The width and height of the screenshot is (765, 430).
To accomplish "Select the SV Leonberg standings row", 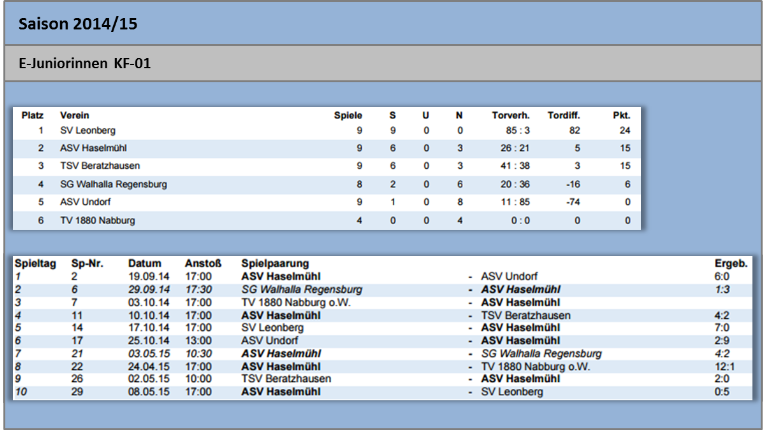I will (x=327, y=131).
